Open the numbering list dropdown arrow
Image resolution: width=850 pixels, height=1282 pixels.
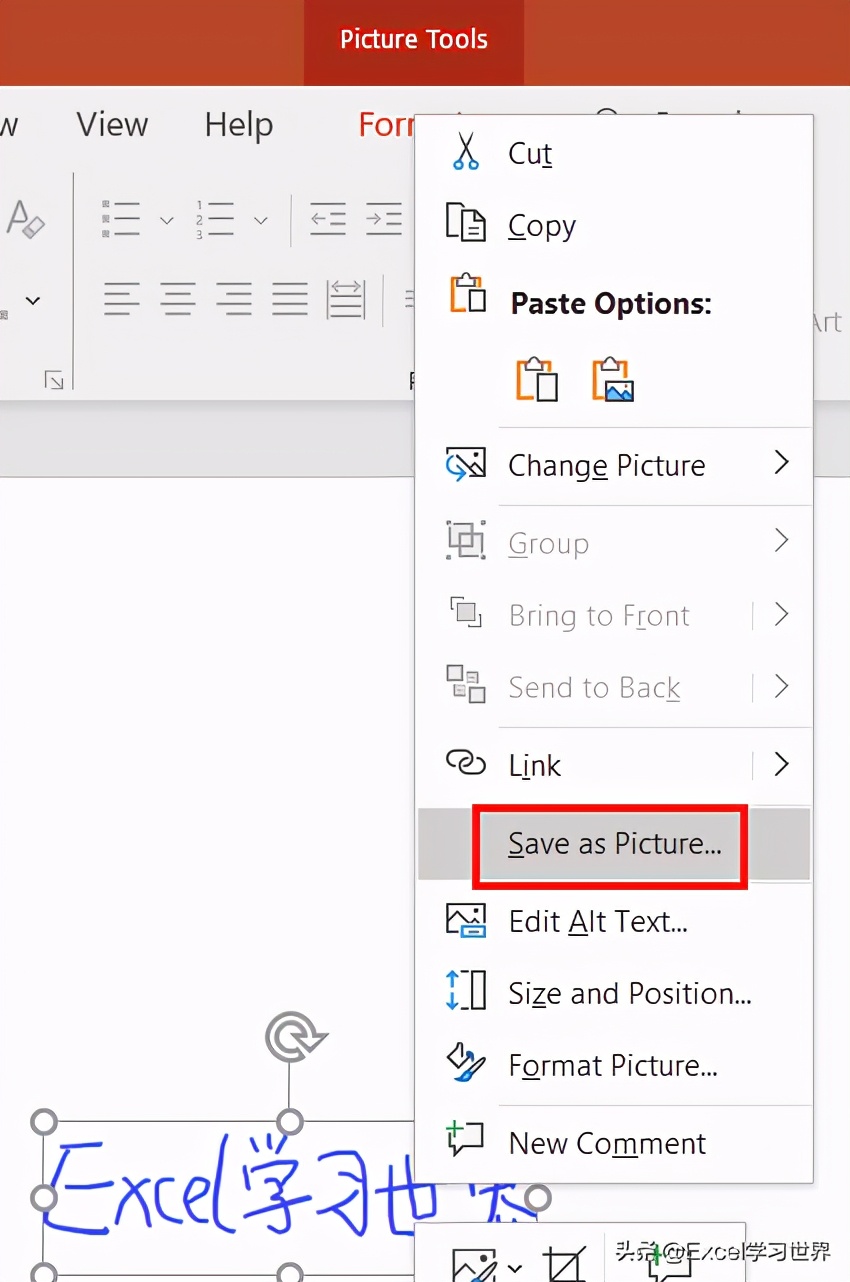260,220
